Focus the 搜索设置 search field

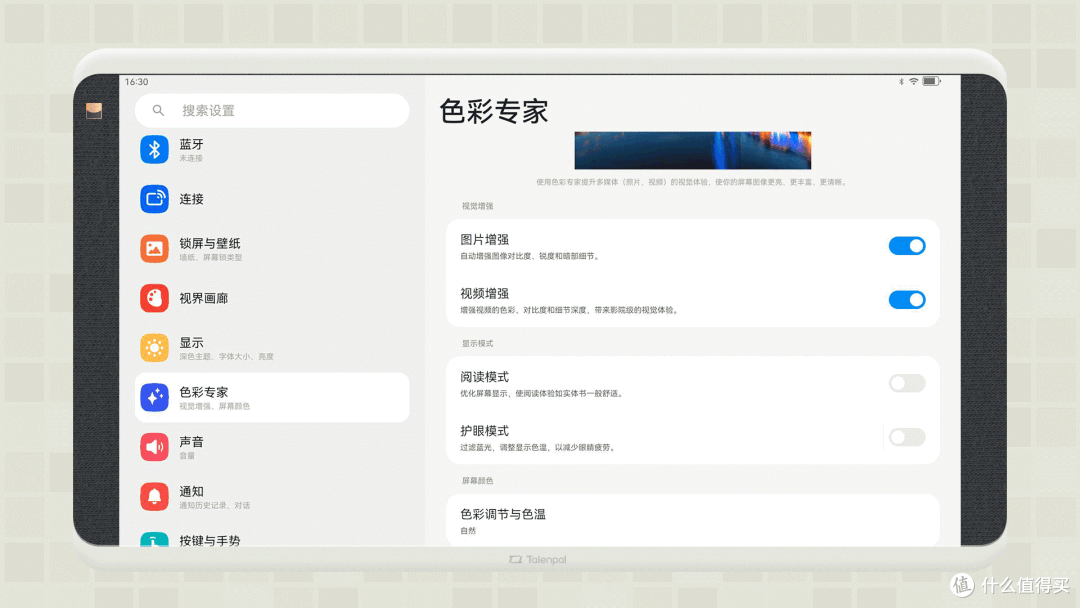[x=272, y=110]
